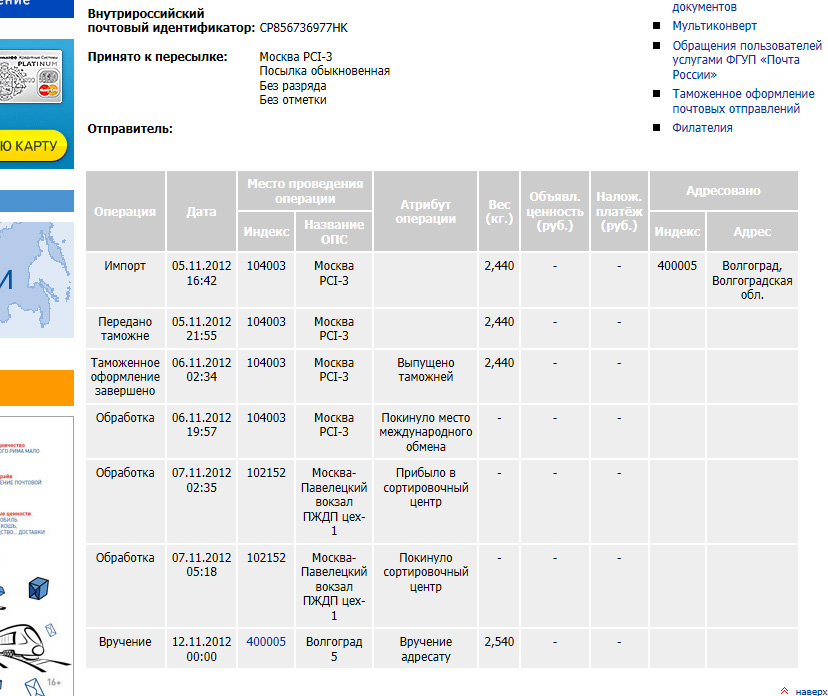Click the orange banner strip on the left
This screenshot has width=828, height=696.
[36, 385]
